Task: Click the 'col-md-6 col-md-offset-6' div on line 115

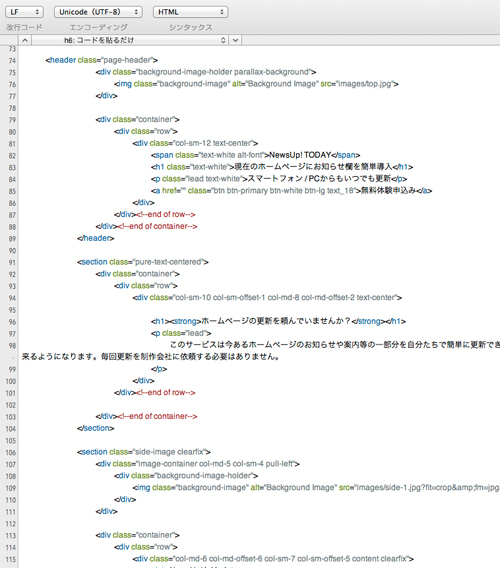Action: [x=273, y=559]
